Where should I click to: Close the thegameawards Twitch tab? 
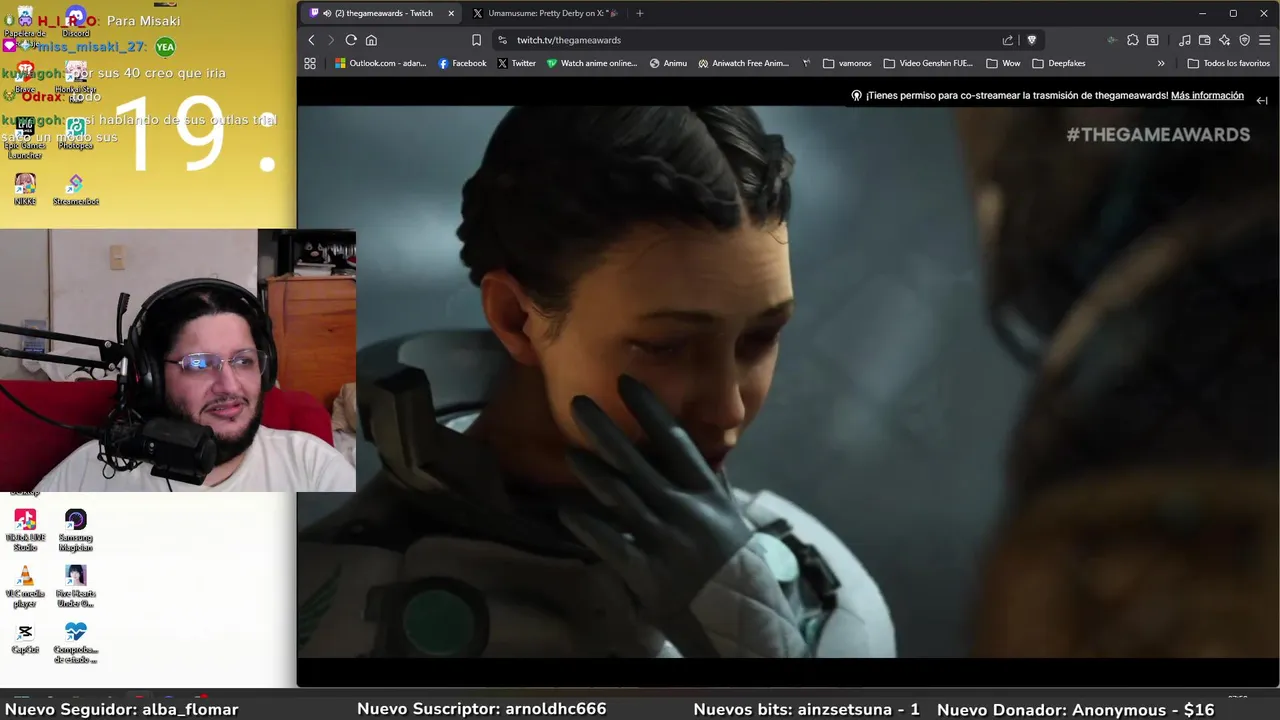pyautogui.click(x=451, y=13)
